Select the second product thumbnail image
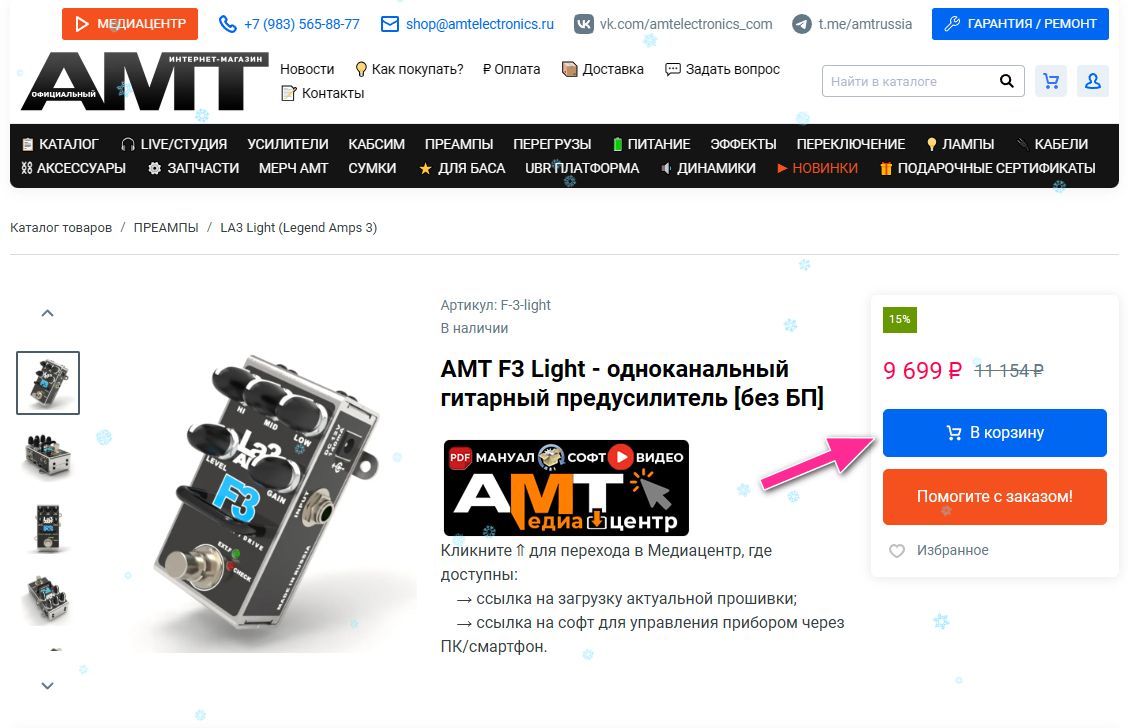The height and width of the screenshot is (728, 1128). coord(48,455)
